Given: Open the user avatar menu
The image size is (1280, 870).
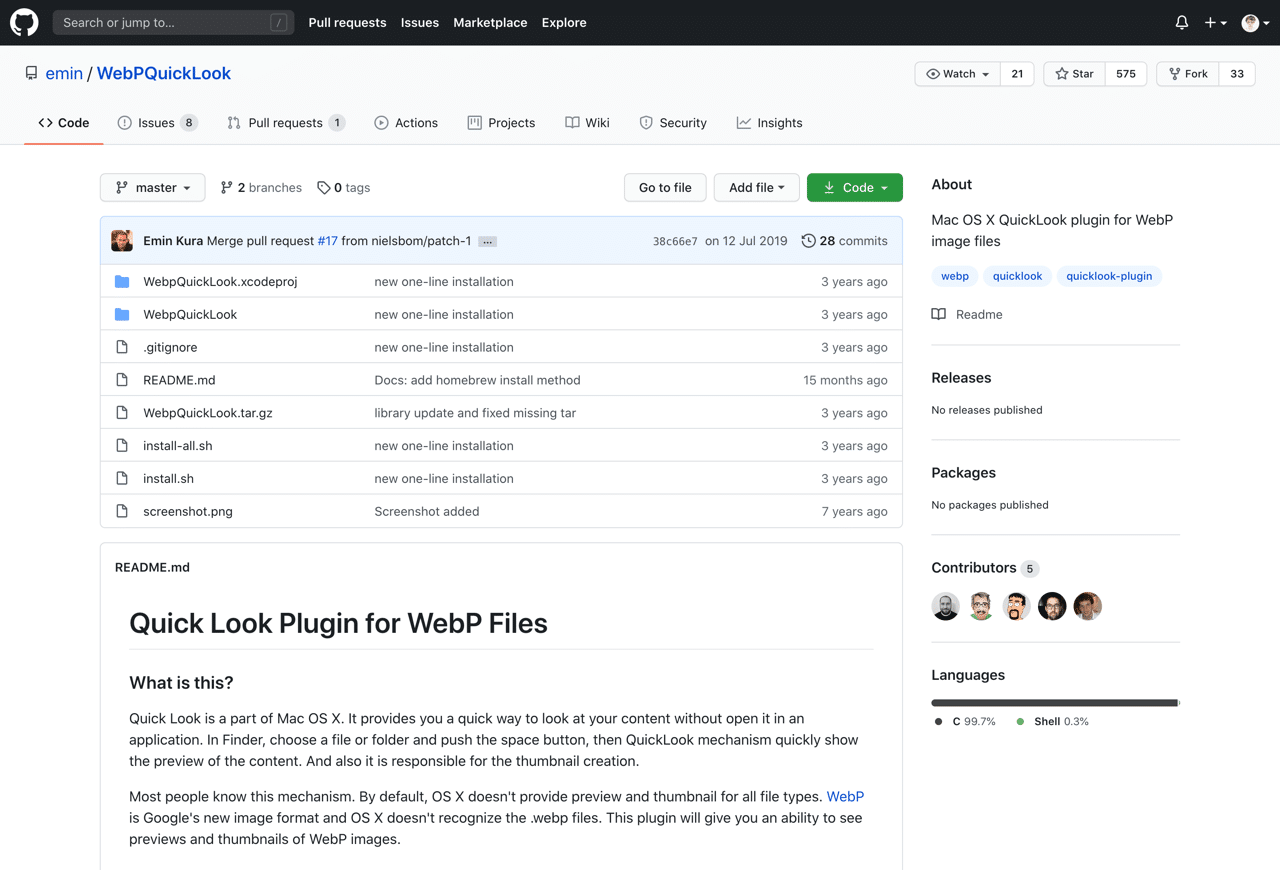Looking at the screenshot, I should coord(1255,22).
